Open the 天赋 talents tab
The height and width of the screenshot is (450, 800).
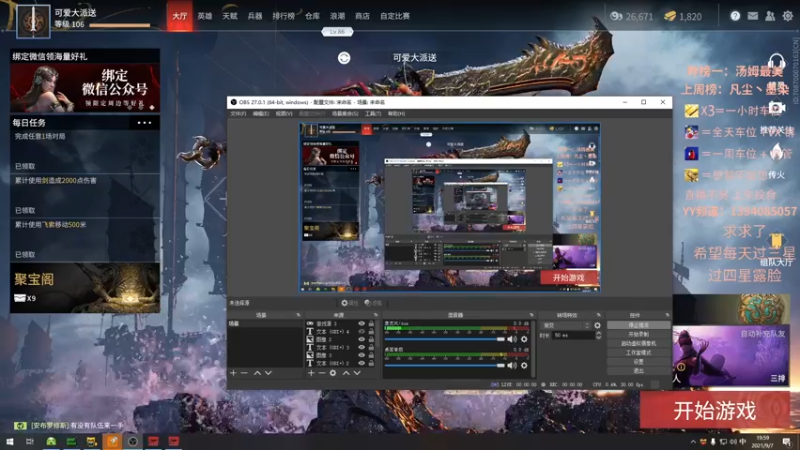(230, 16)
